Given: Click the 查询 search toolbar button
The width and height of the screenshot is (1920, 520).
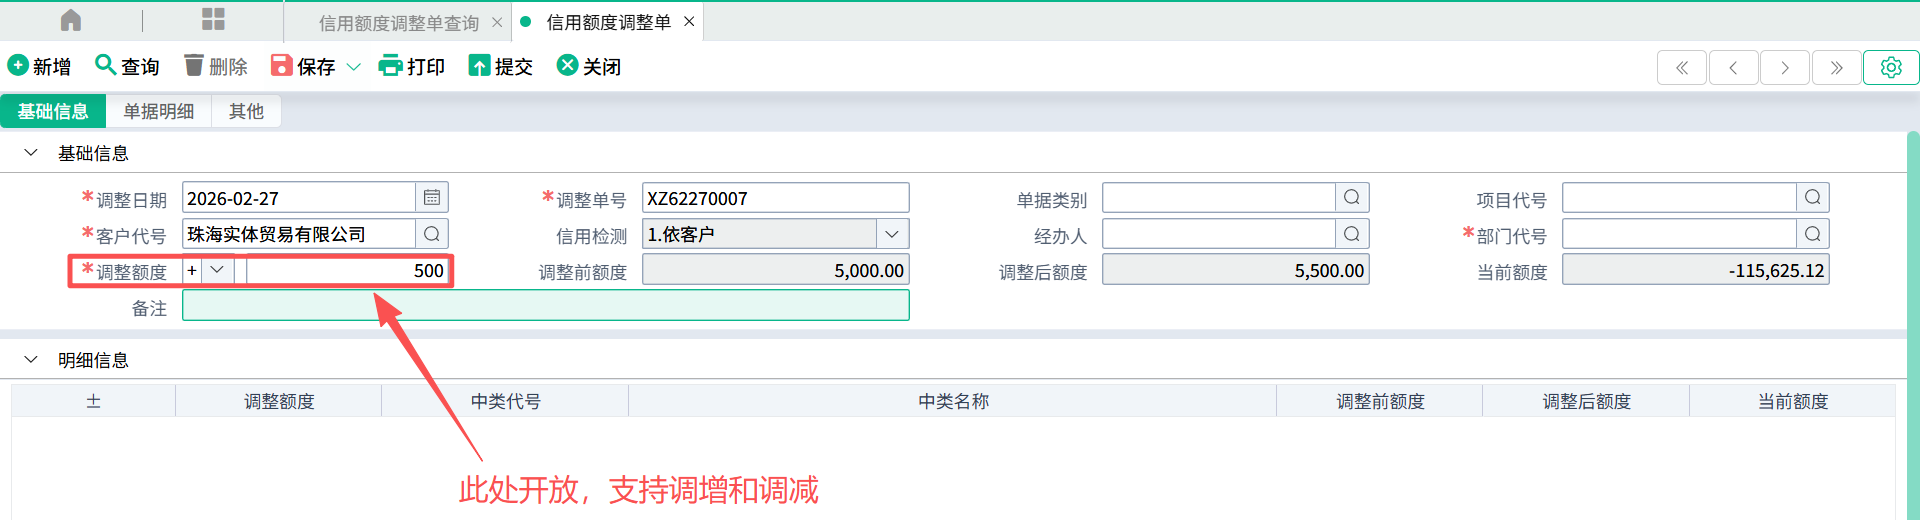Looking at the screenshot, I should click(x=127, y=66).
